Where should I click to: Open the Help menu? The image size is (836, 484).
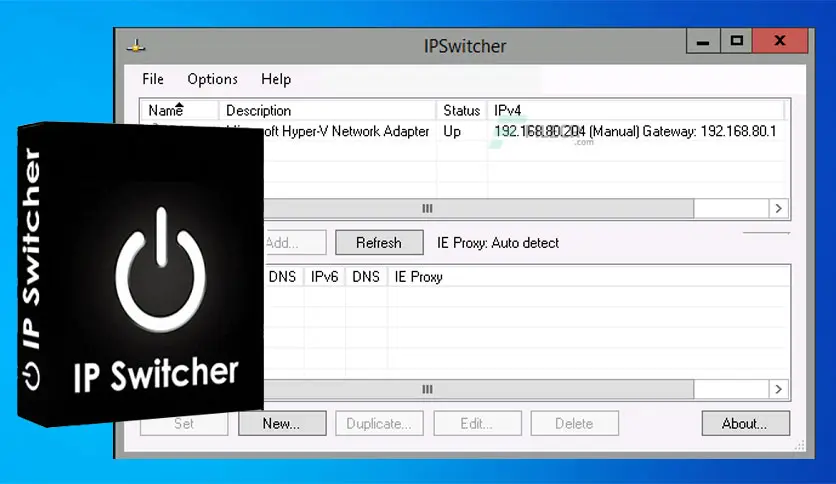coord(276,79)
